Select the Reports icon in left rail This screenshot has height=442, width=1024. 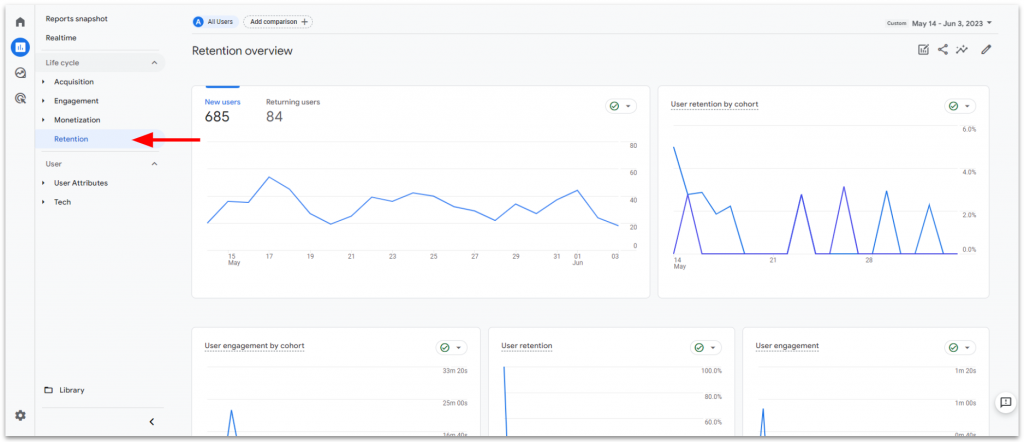(x=20, y=47)
